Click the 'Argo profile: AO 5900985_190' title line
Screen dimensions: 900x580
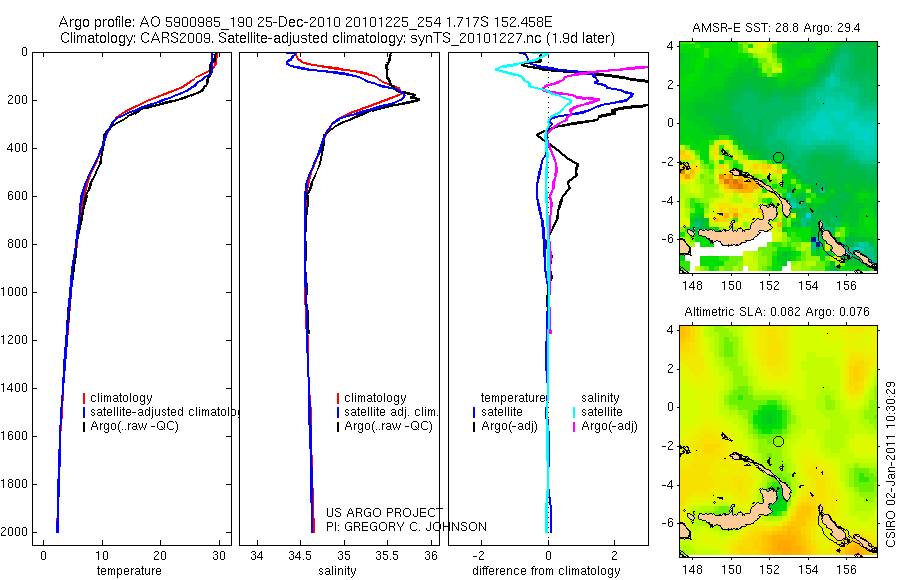tap(305, 22)
